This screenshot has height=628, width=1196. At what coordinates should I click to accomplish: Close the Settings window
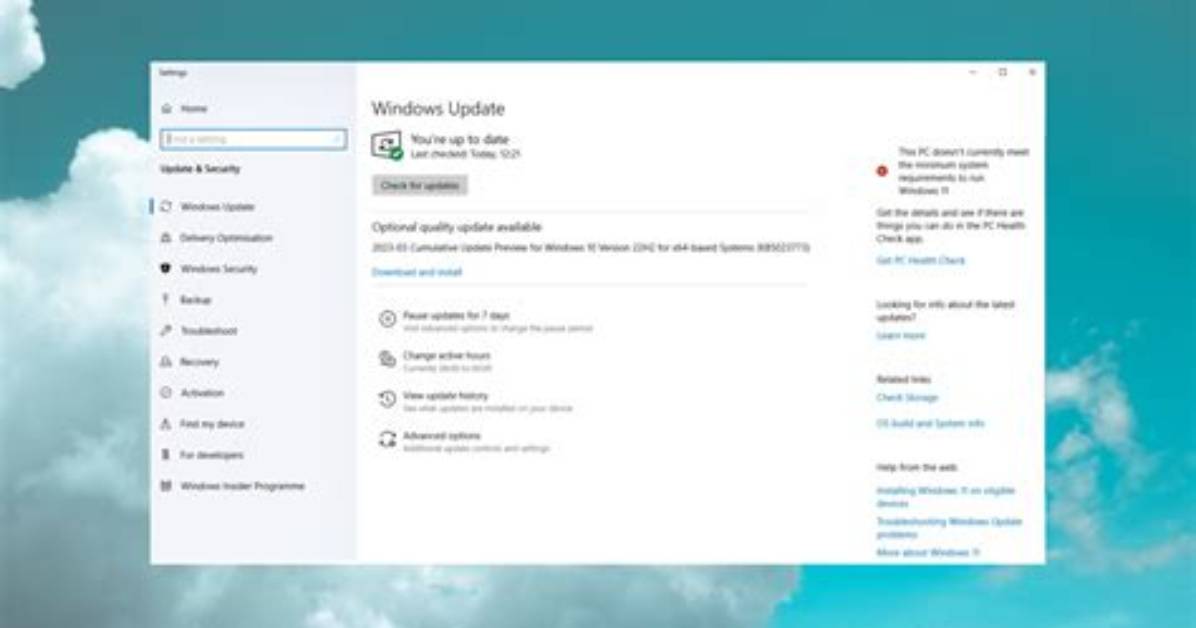(1032, 72)
